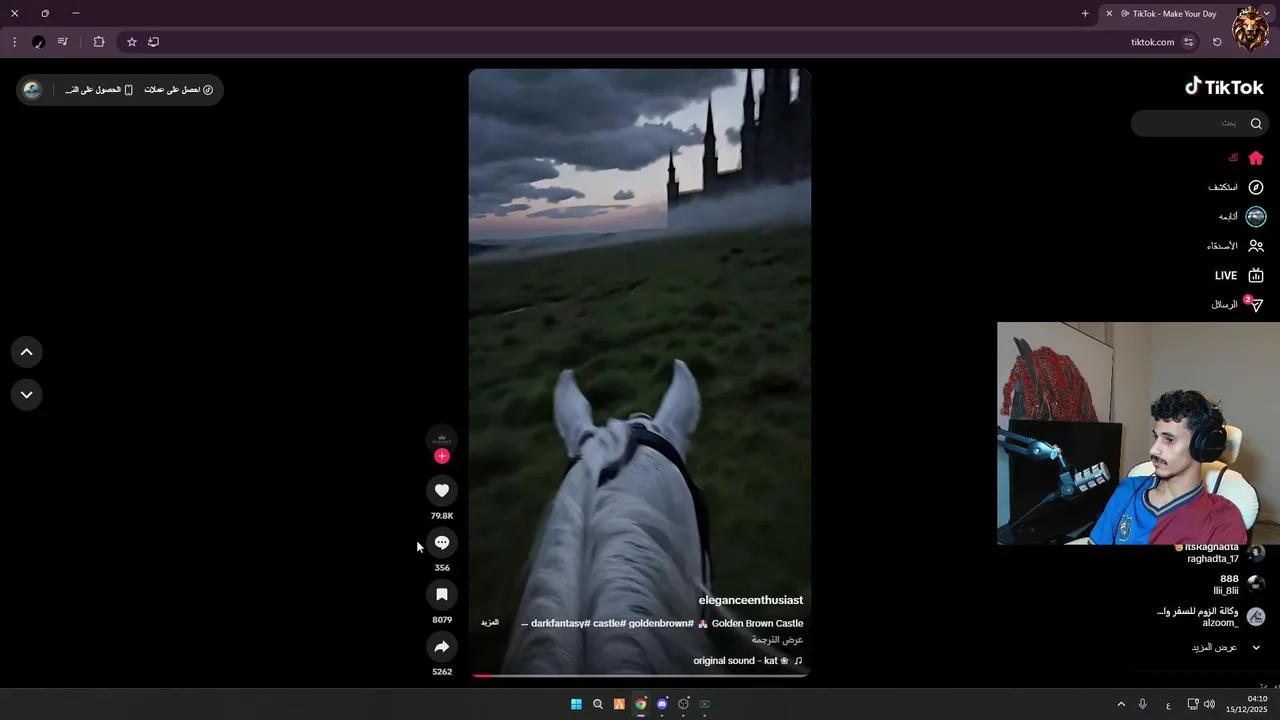1280x720 pixels.
Task: Follow the creator with the red plus
Action: [441, 456]
